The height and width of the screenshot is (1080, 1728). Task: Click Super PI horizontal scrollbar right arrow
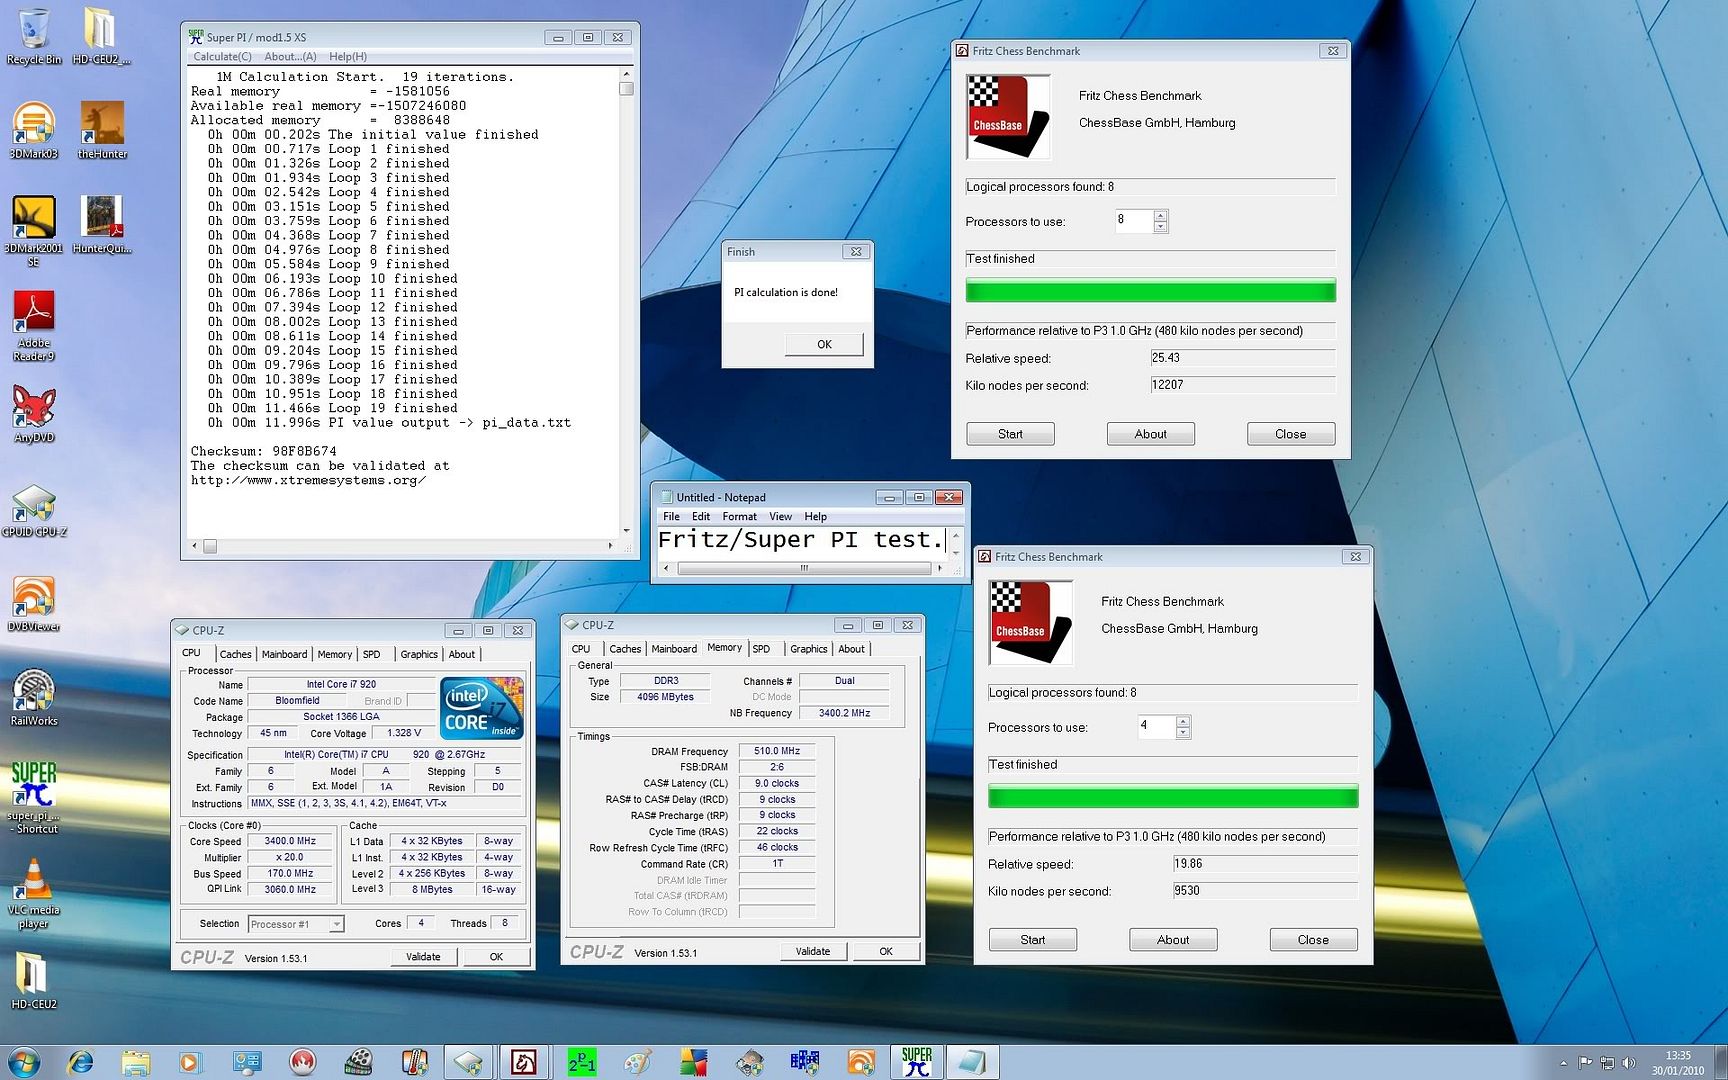[x=610, y=546]
